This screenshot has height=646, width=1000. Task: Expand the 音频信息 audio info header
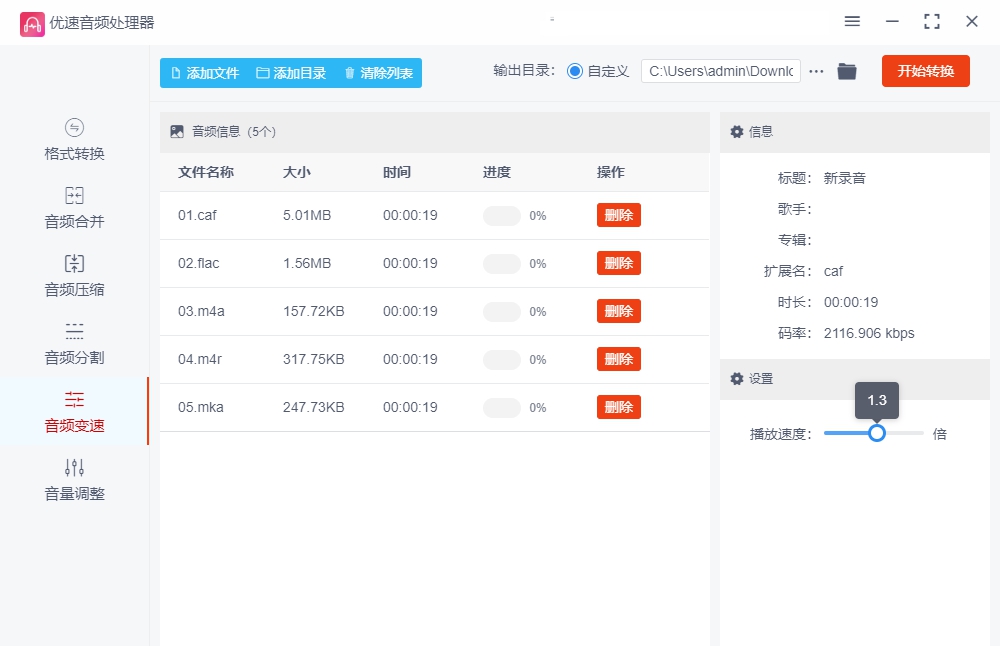(218, 131)
